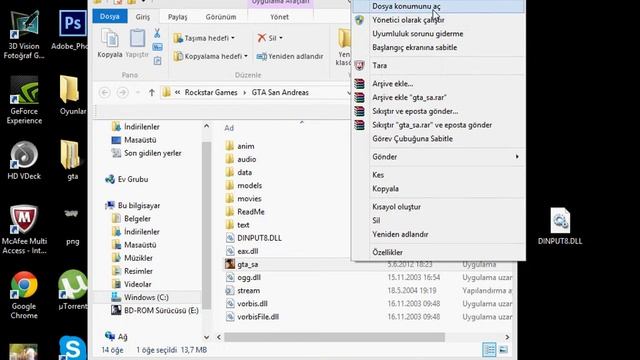Go up one folder level arrow

point(151,93)
